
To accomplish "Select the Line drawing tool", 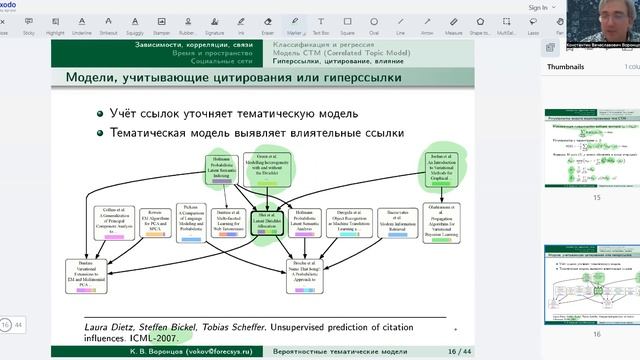I will (400, 26).
